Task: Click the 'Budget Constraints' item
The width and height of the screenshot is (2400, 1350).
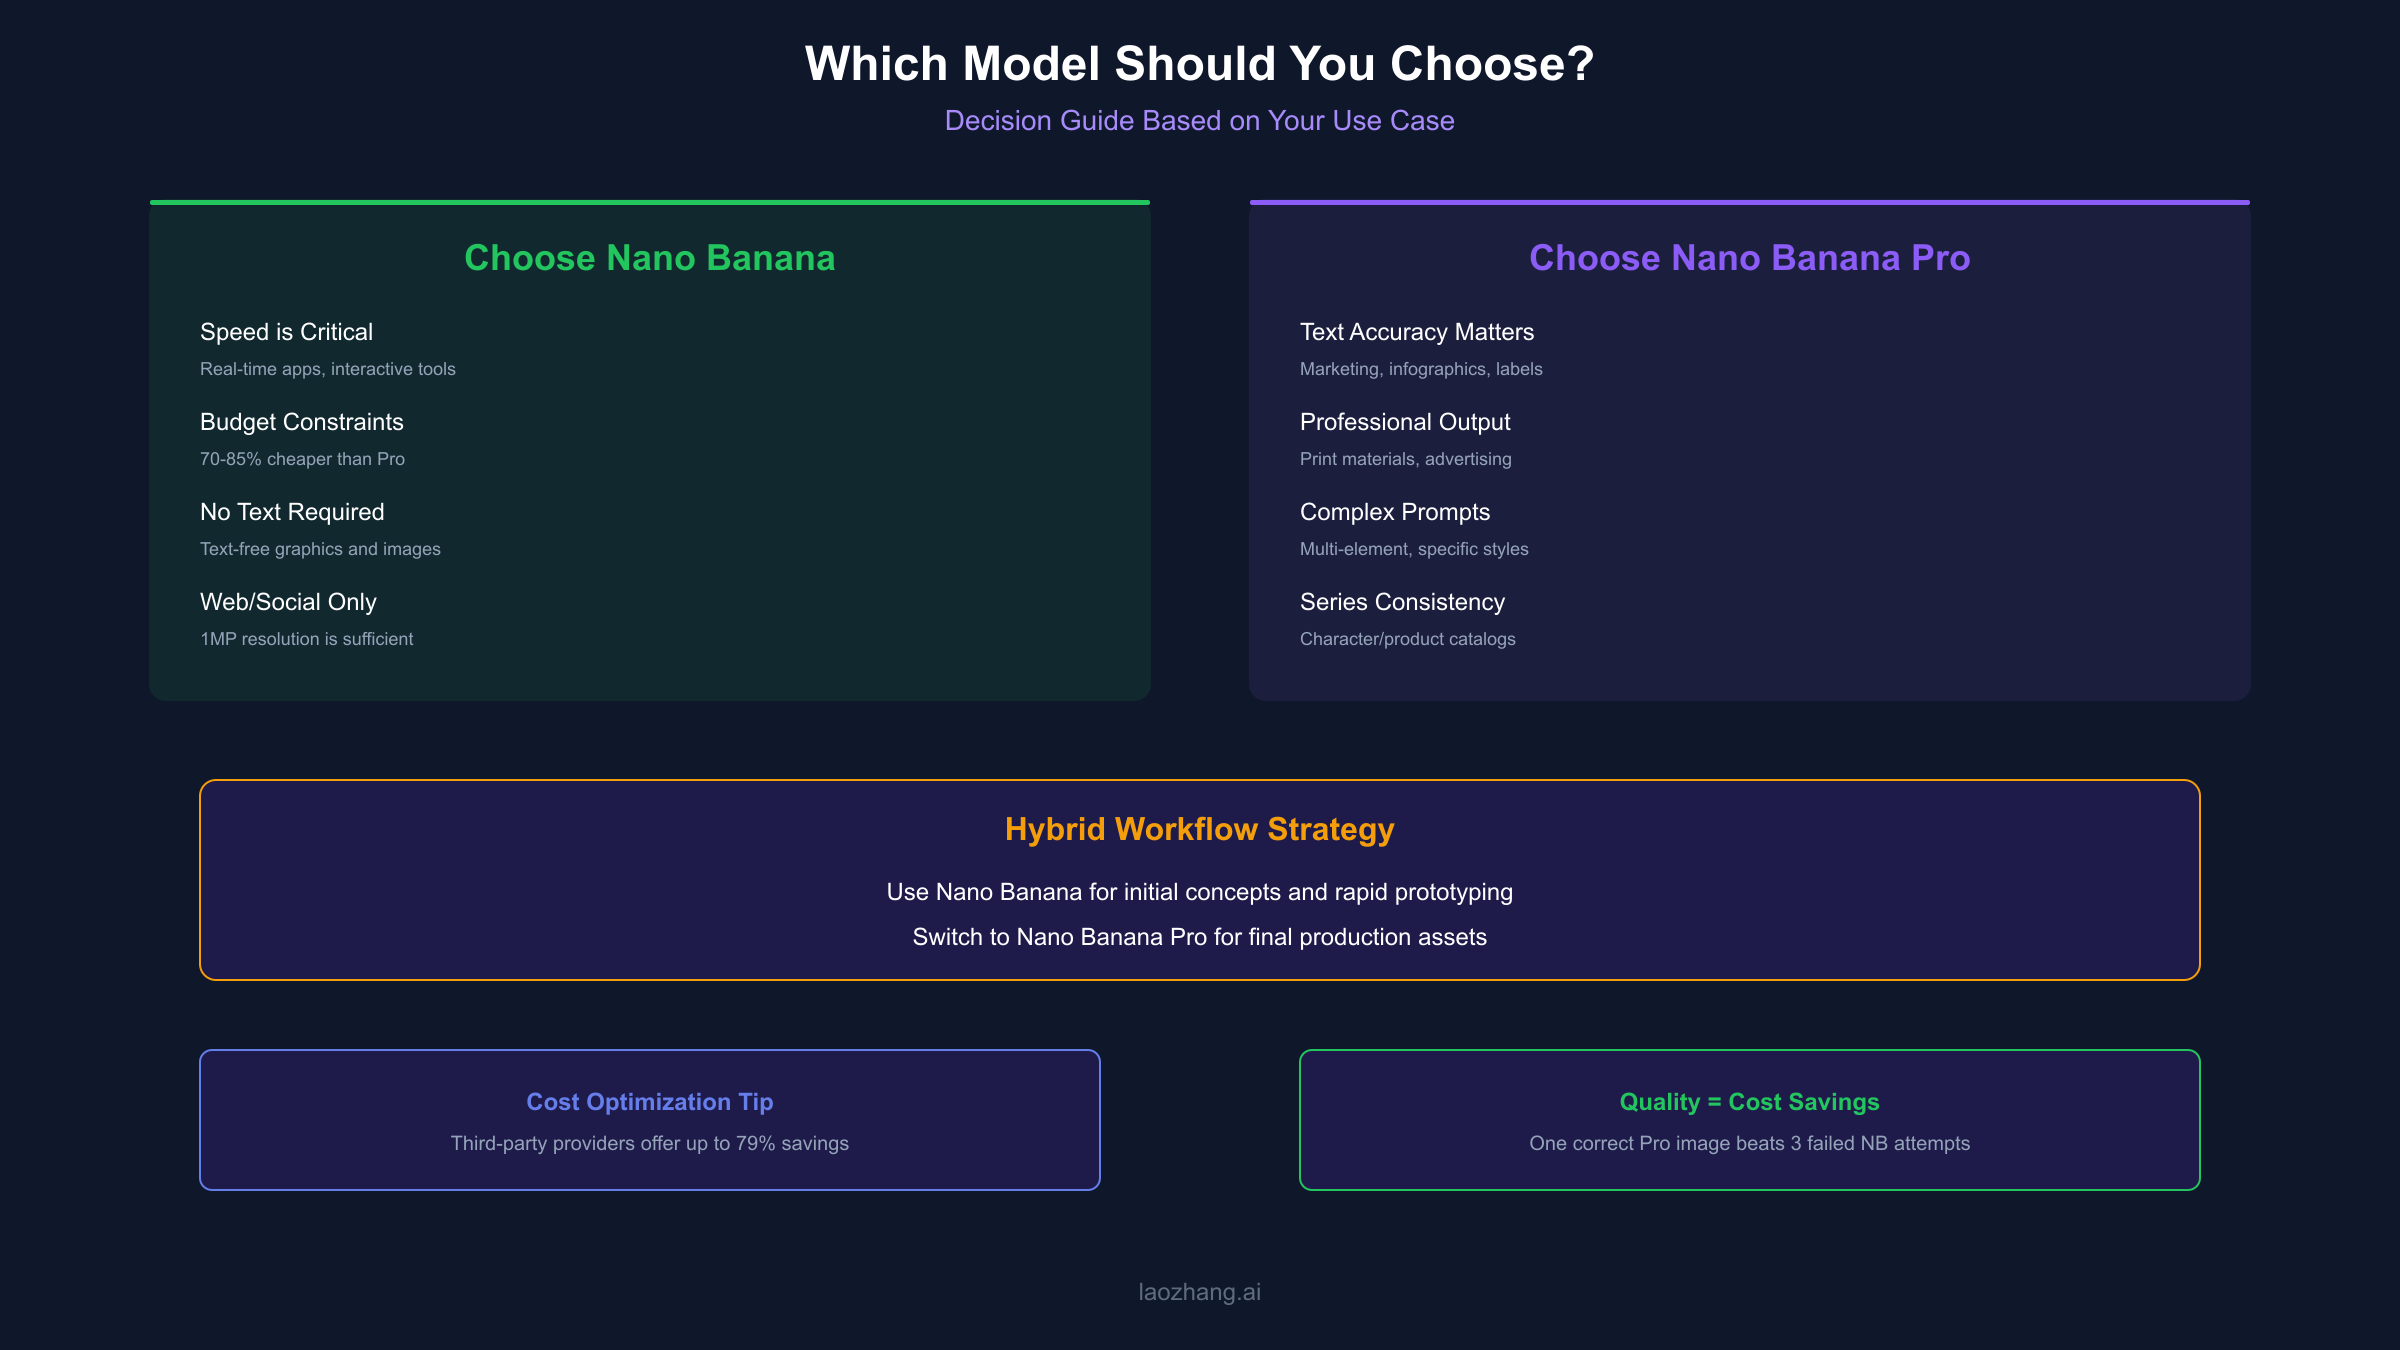Action: tap(301, 422)
